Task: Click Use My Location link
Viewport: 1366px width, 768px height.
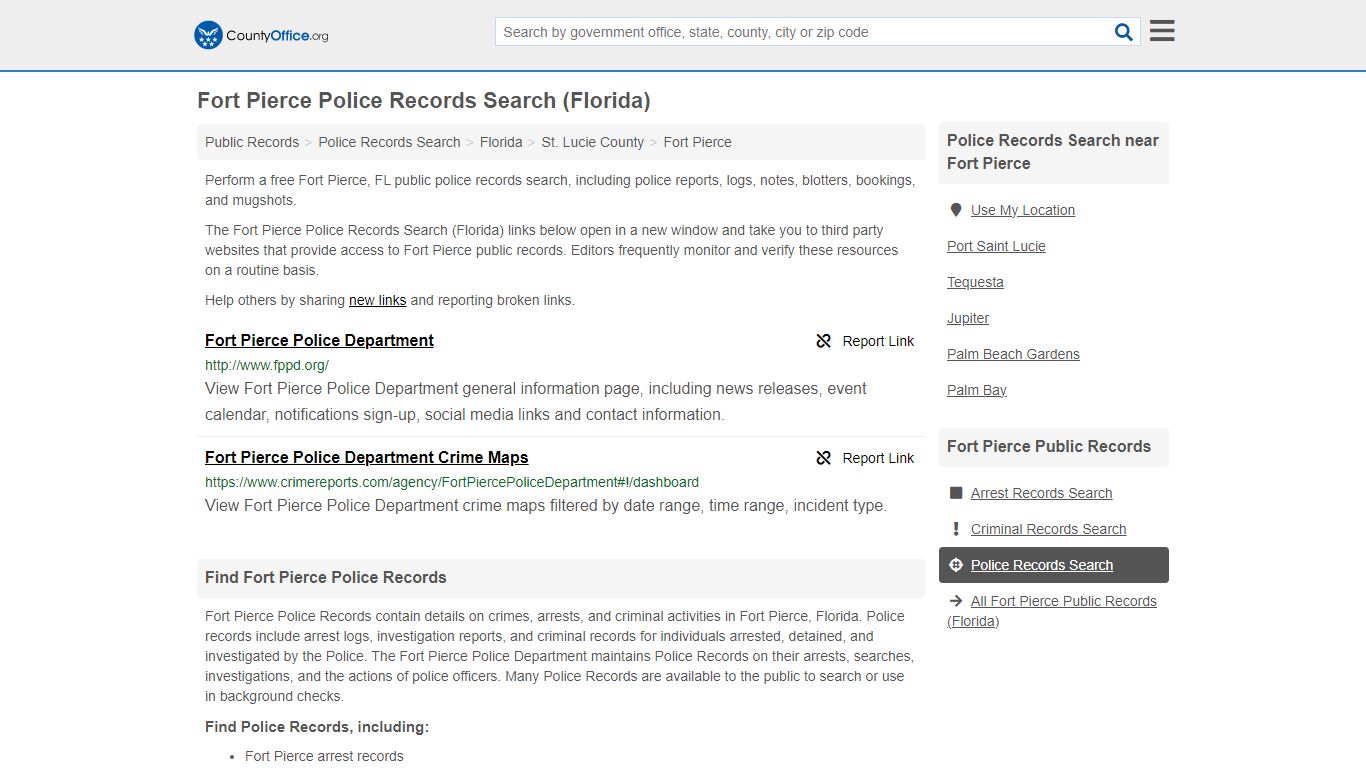Action: pos(1023,210)
